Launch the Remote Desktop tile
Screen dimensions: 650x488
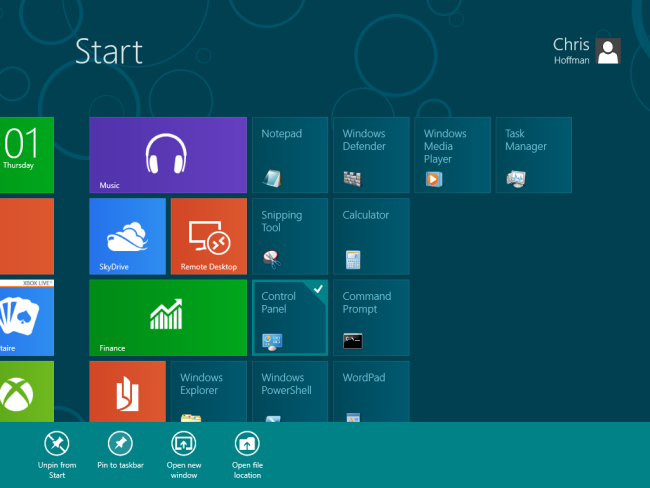(x=209, y=236)
